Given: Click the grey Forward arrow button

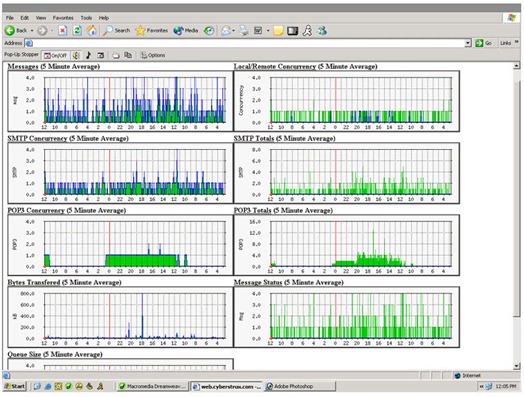Looking at the screenshot, I should pyautogui.click(x=42, y=31).
